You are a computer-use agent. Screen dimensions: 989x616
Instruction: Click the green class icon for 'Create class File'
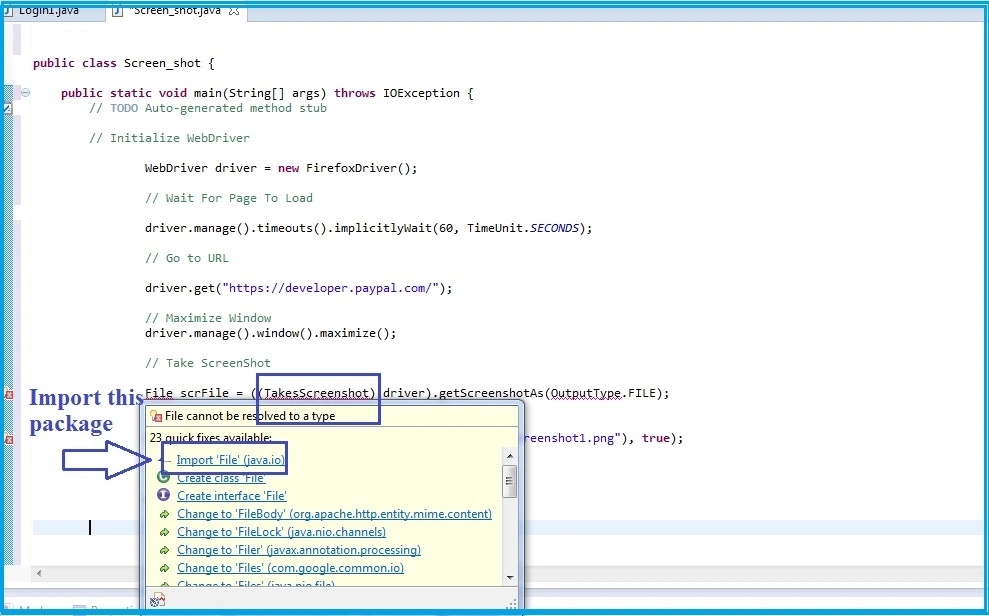pyautogui.click(x=163, y=477)
